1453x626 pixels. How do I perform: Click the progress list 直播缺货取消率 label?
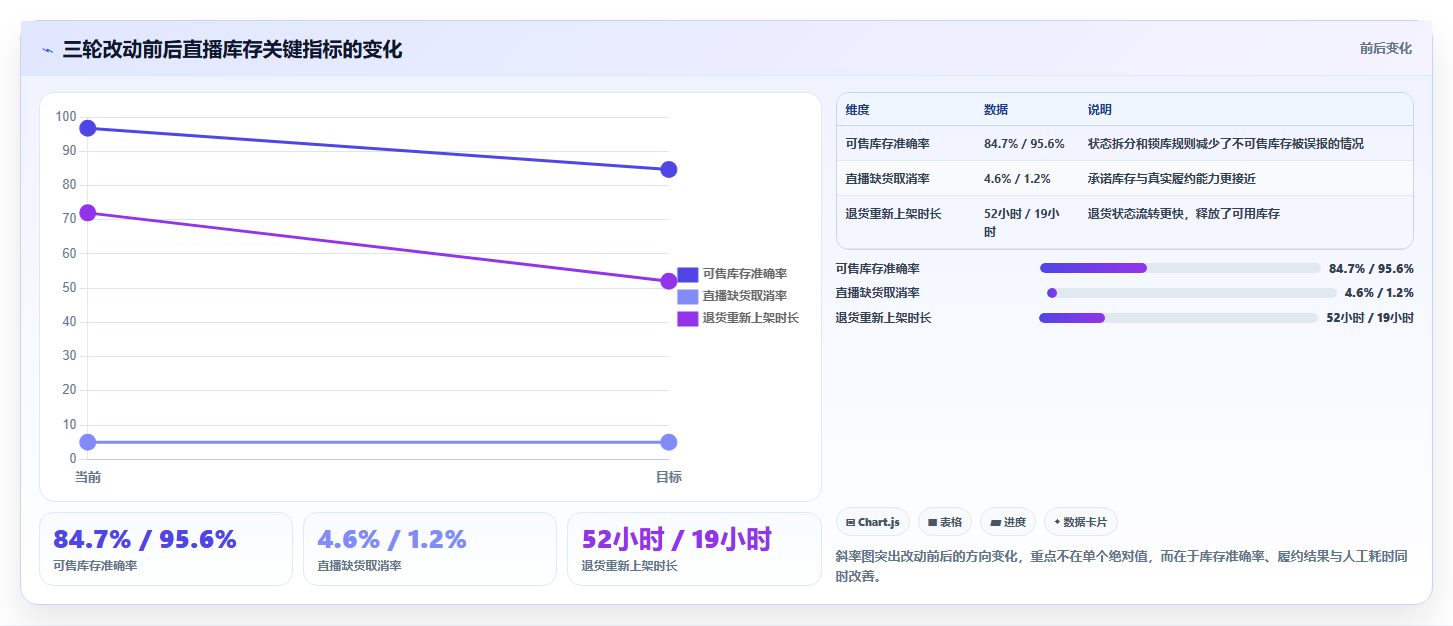(878, 293)
